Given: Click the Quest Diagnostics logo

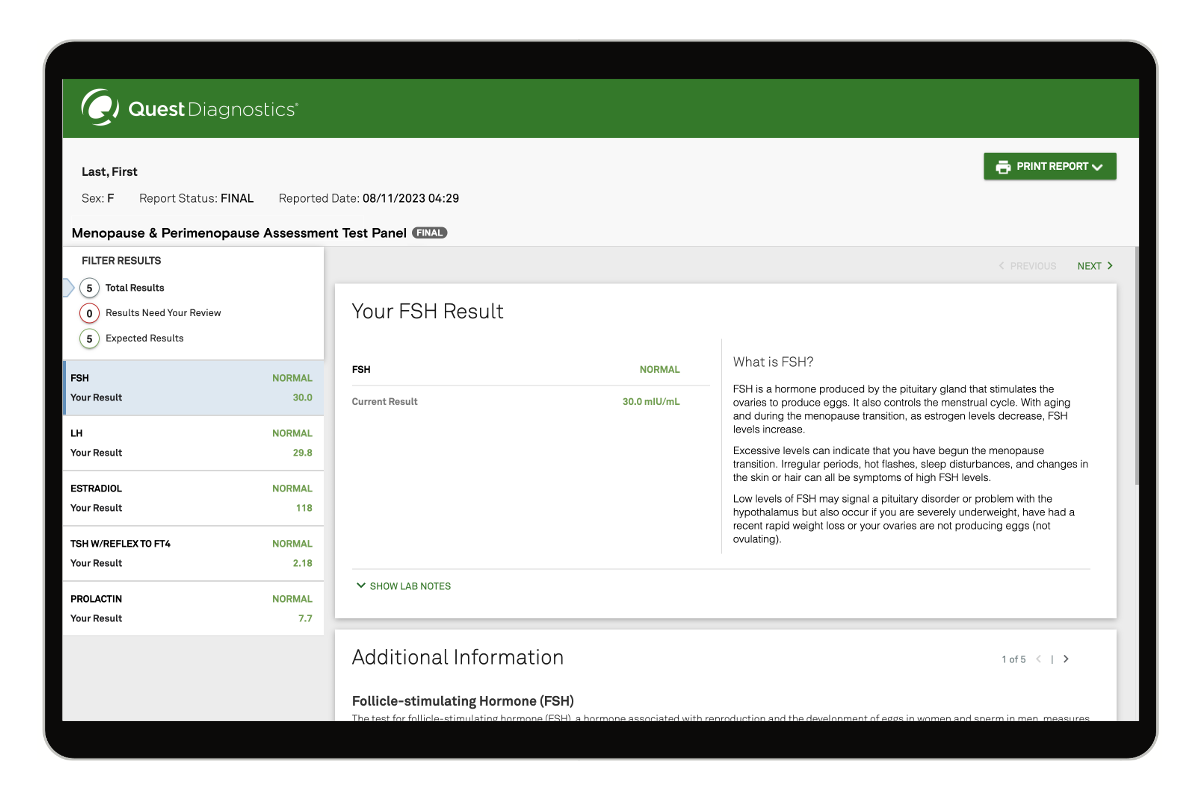Looking at the screenshot, I should coord(189,109).
